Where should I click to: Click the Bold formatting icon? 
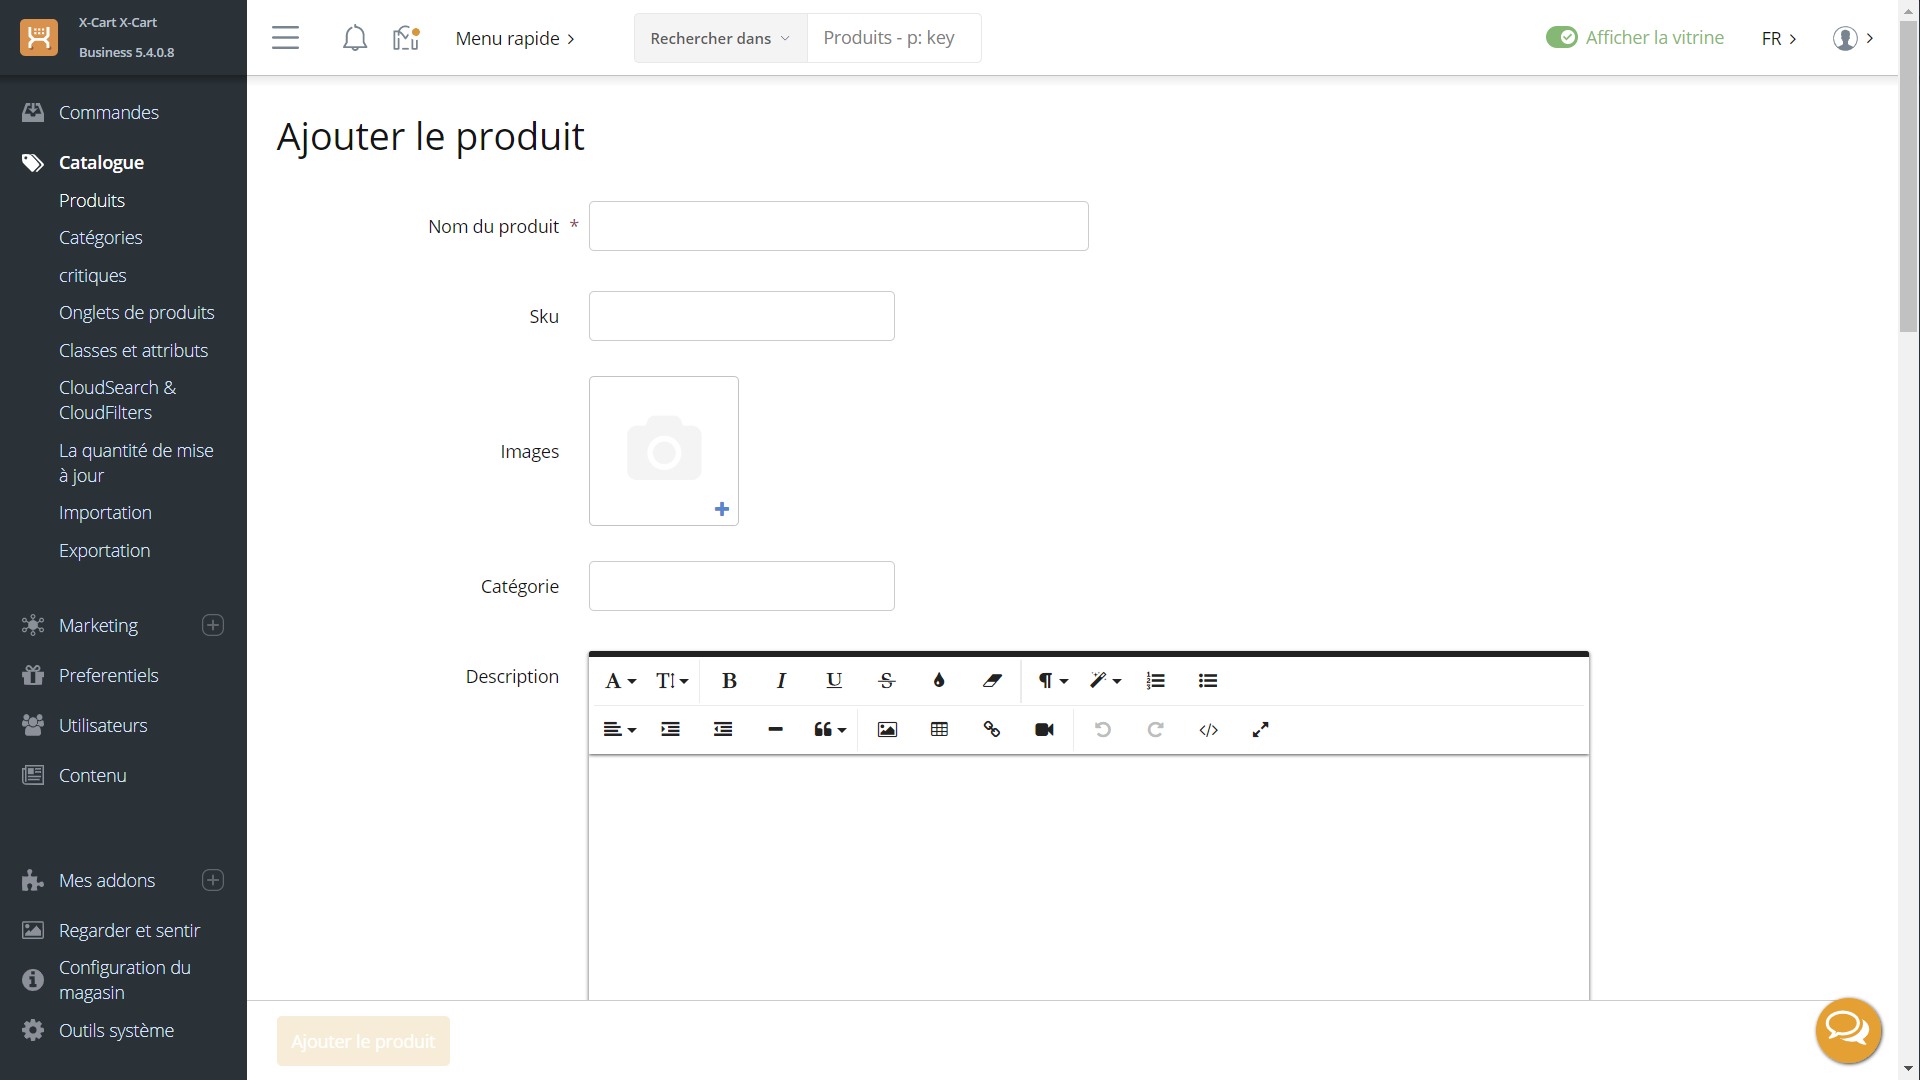pyautogui.click(x=729, y=681)
